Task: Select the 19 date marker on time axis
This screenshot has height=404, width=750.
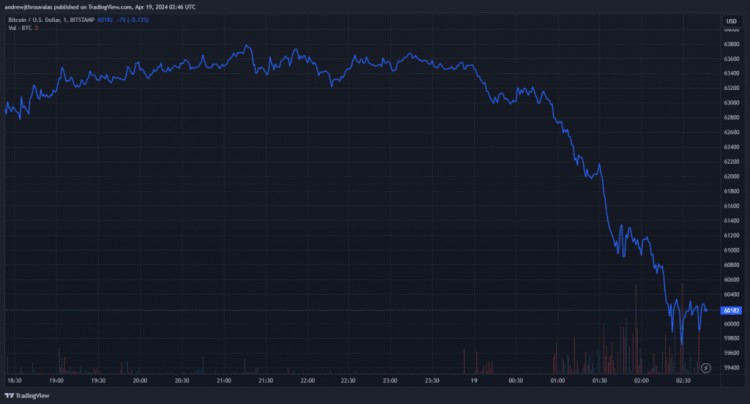Action: (474, 381)
